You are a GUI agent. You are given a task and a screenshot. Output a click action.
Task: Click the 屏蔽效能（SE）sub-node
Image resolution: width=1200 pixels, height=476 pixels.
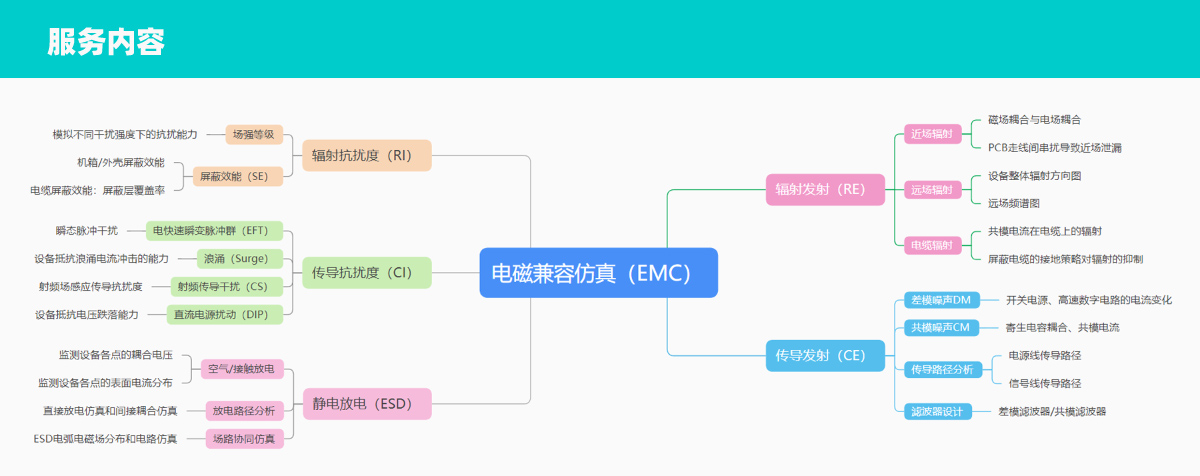coord(239,176)
